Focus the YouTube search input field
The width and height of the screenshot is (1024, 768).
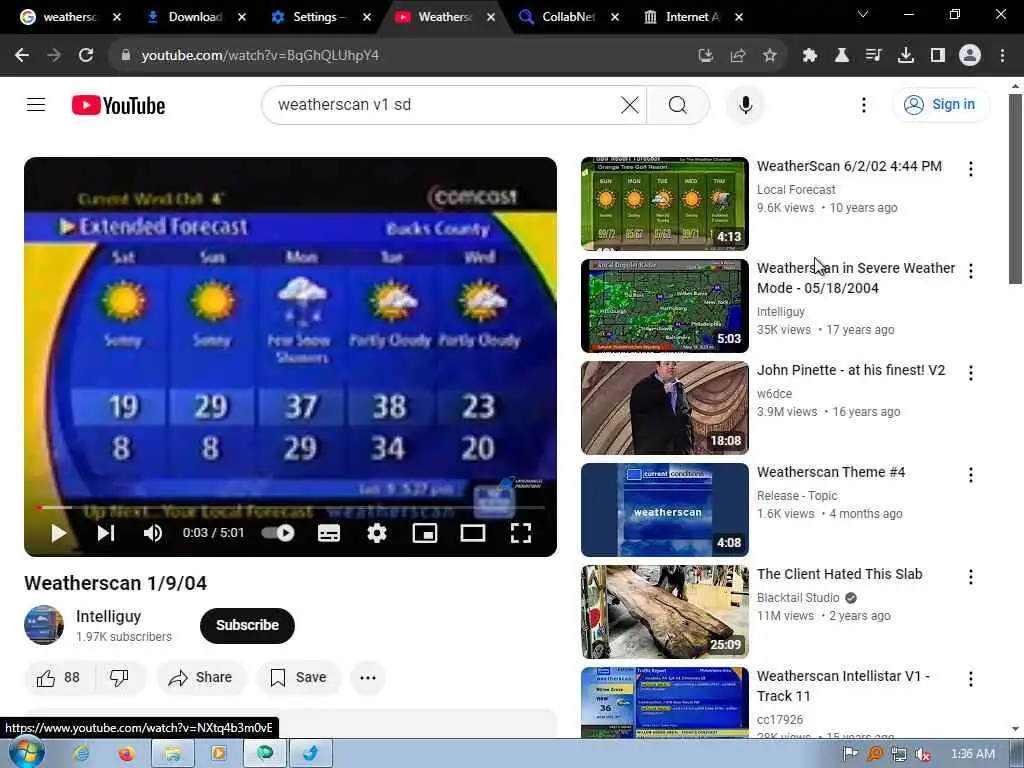click(x=444, y=104)
